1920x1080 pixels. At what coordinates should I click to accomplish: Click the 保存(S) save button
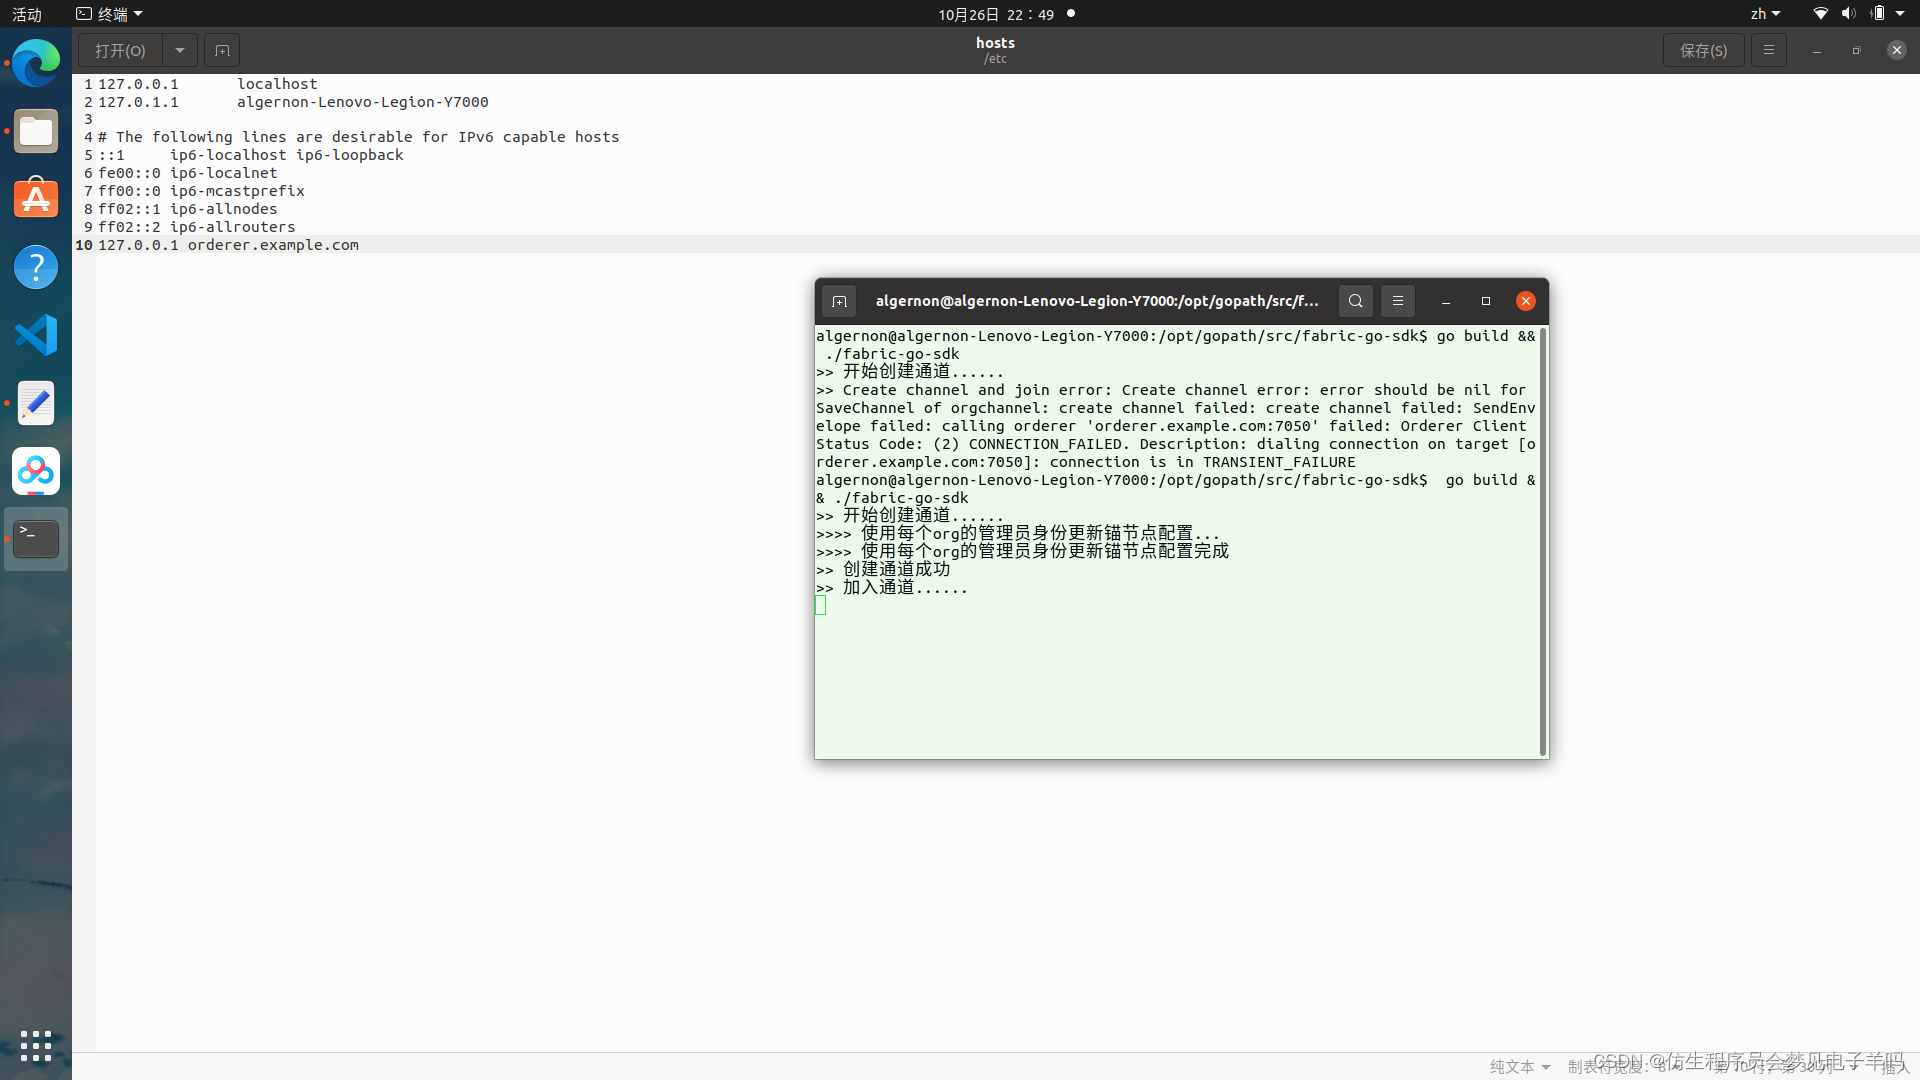1703,50
